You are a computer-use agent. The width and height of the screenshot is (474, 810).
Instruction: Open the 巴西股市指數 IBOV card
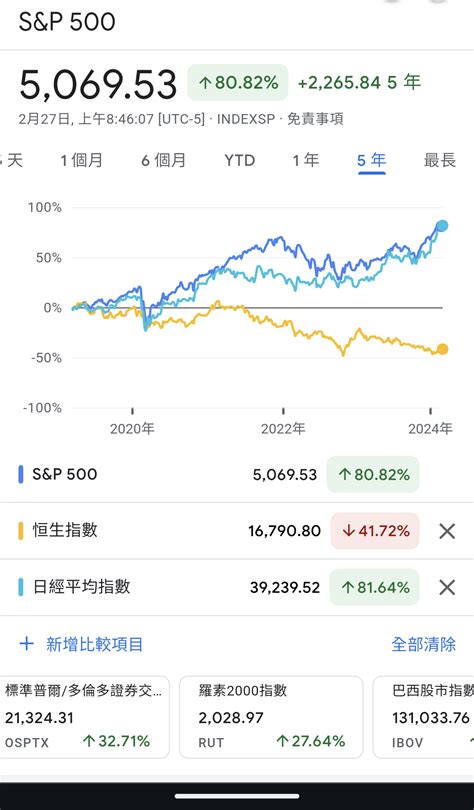point(423,717)
